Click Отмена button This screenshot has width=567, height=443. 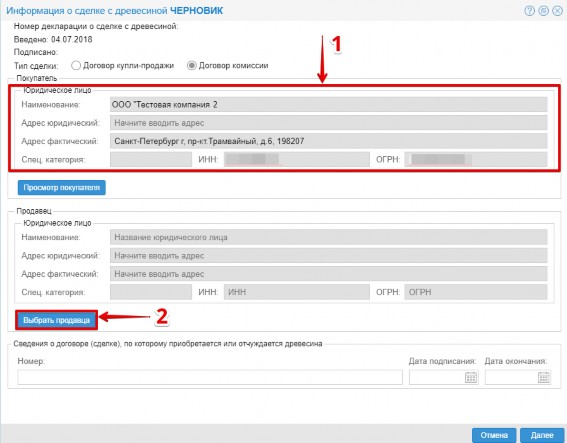494,435
